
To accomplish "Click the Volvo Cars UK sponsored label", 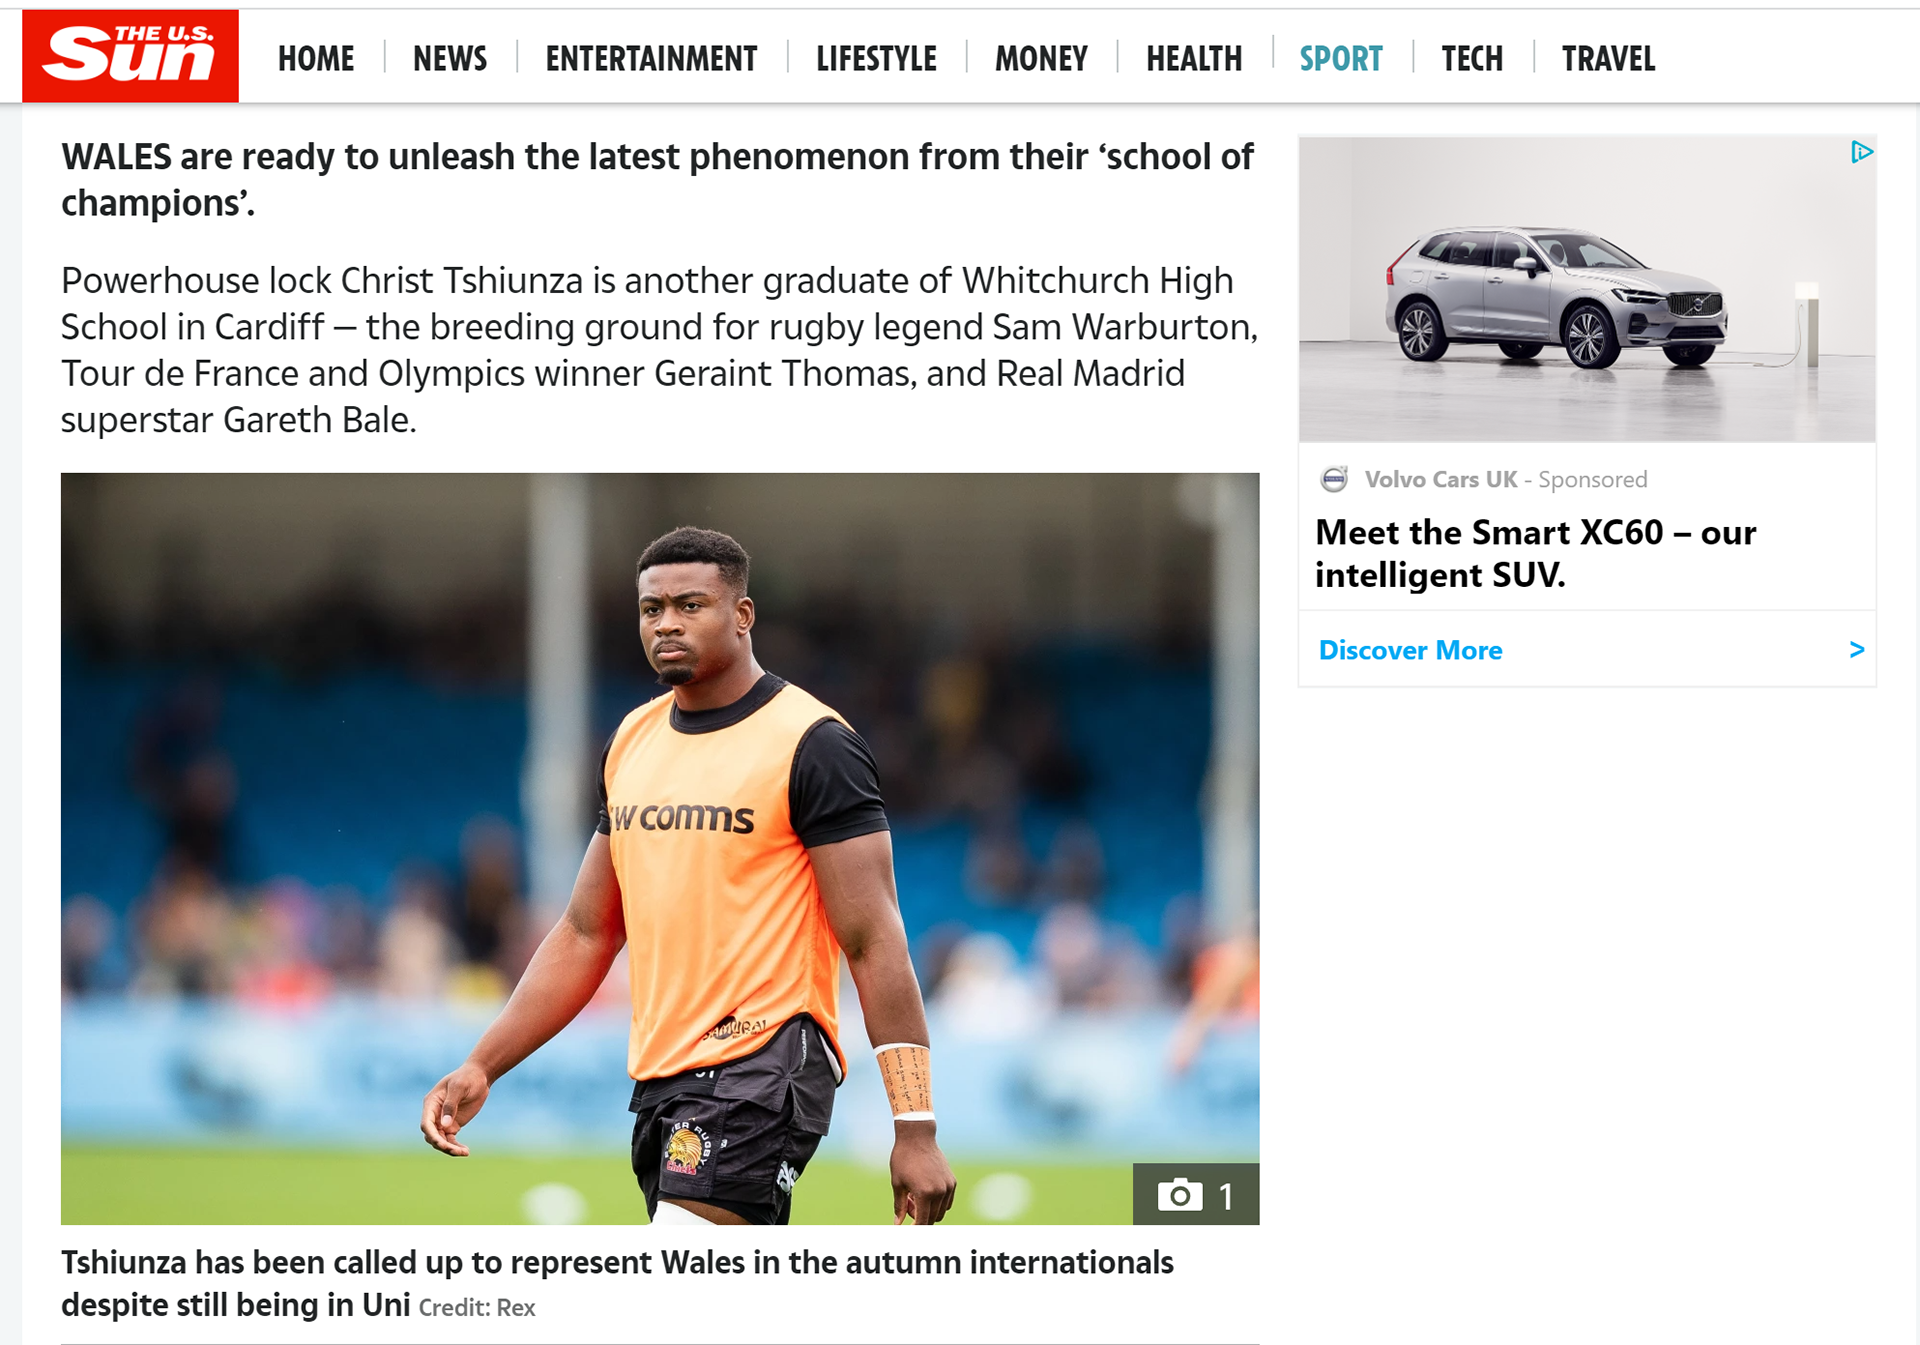I will (x=1505, y=479).
